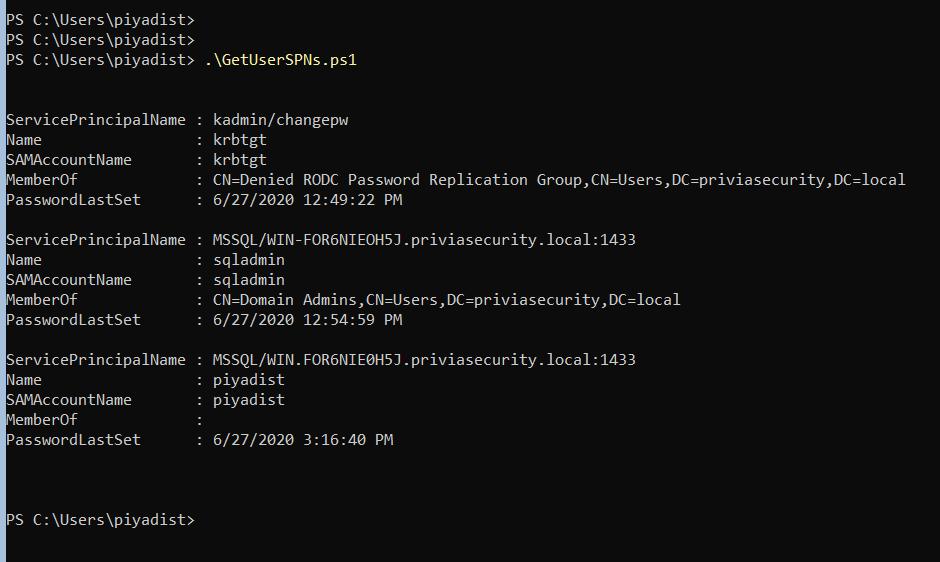Click the MSSQL/WIN.FOR6NIE0H5J SPN for piyadist
Image resolution: width=940 pixels, height=562 pixels.
[x=424, y=360]
